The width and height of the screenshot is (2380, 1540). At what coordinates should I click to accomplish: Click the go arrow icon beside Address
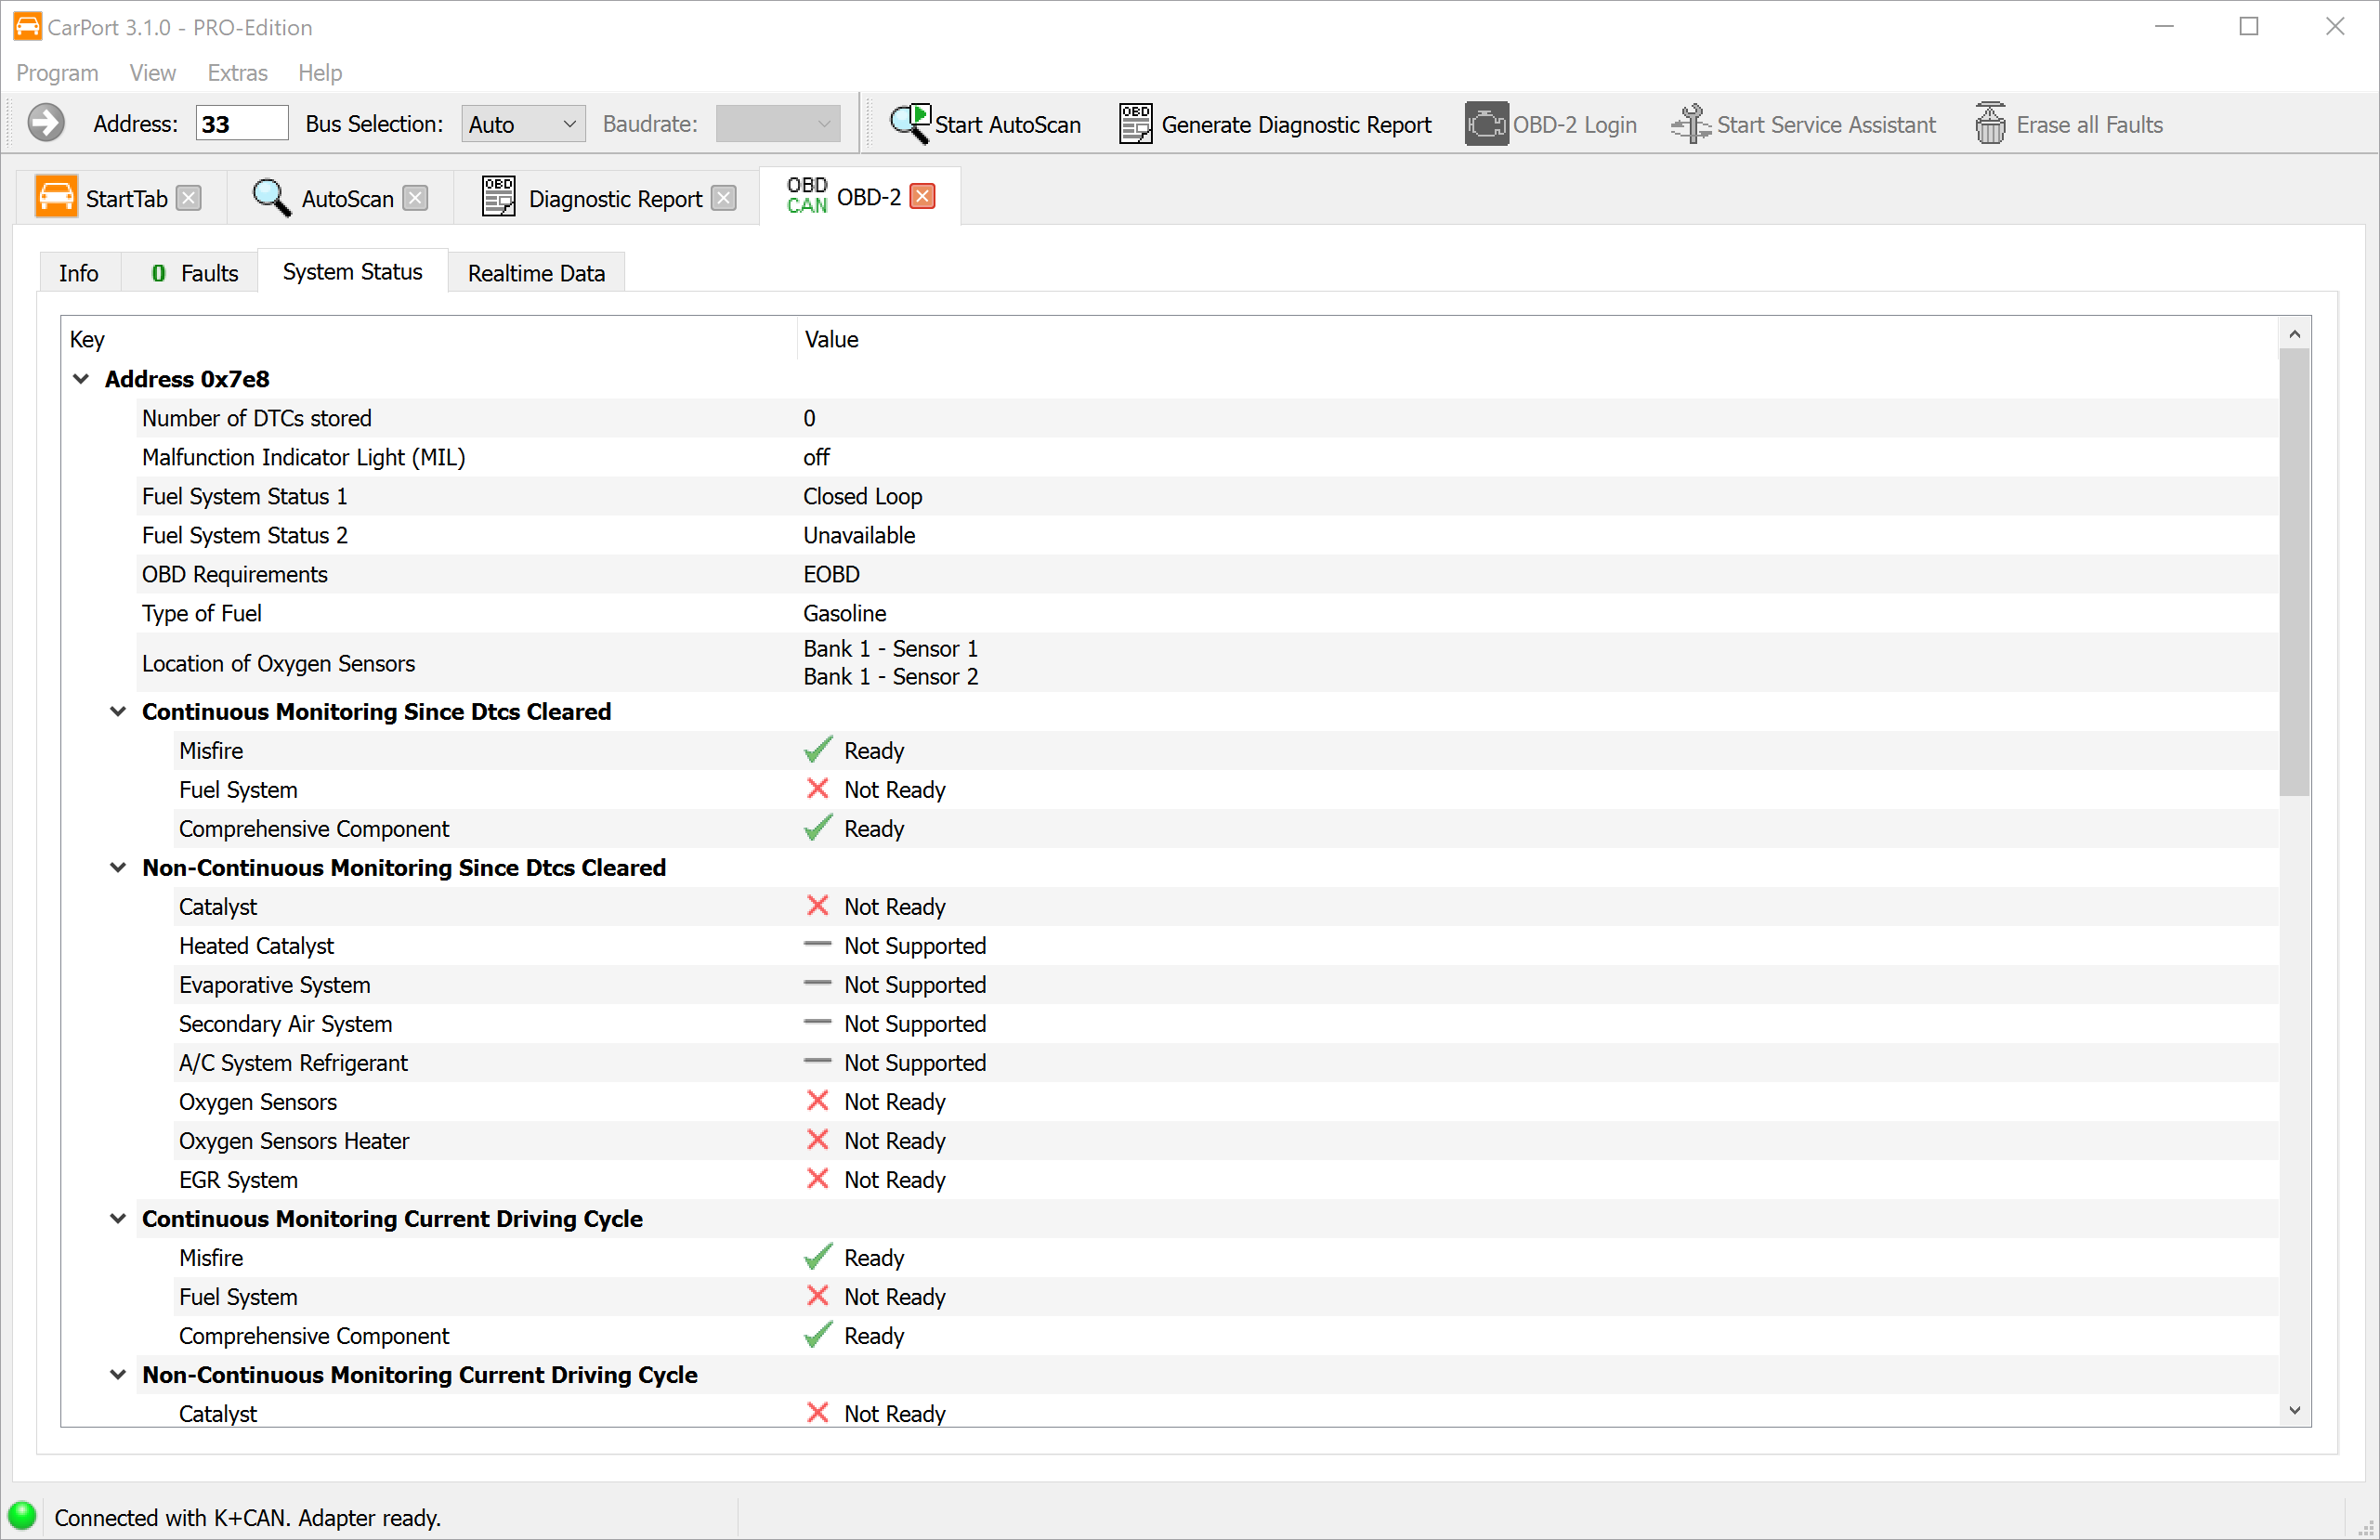click(x=46, y=123)
